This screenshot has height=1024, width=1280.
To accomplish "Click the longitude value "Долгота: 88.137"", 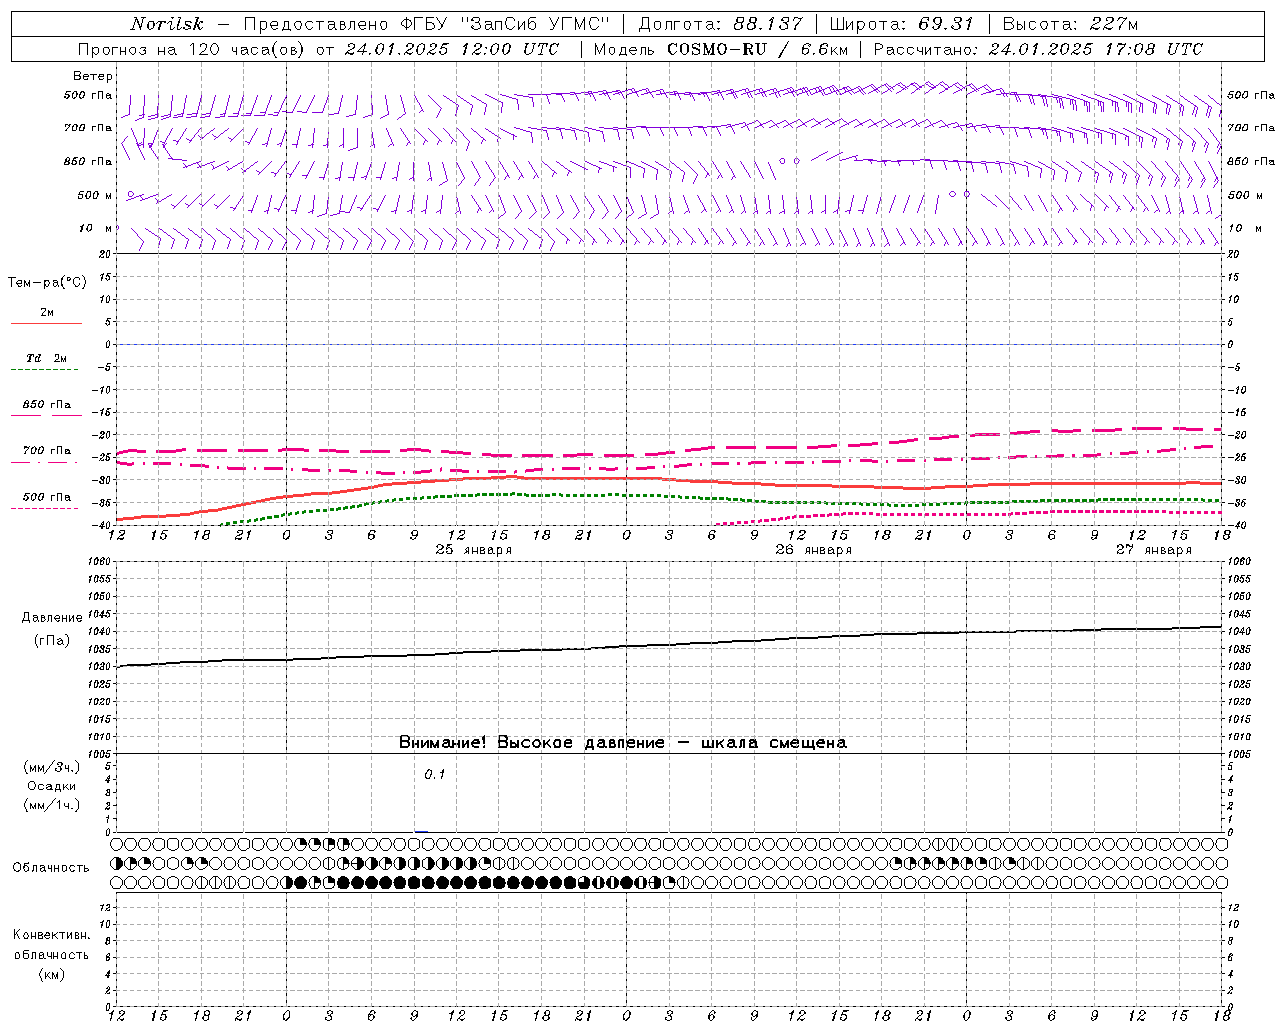I will pos(720,24).
